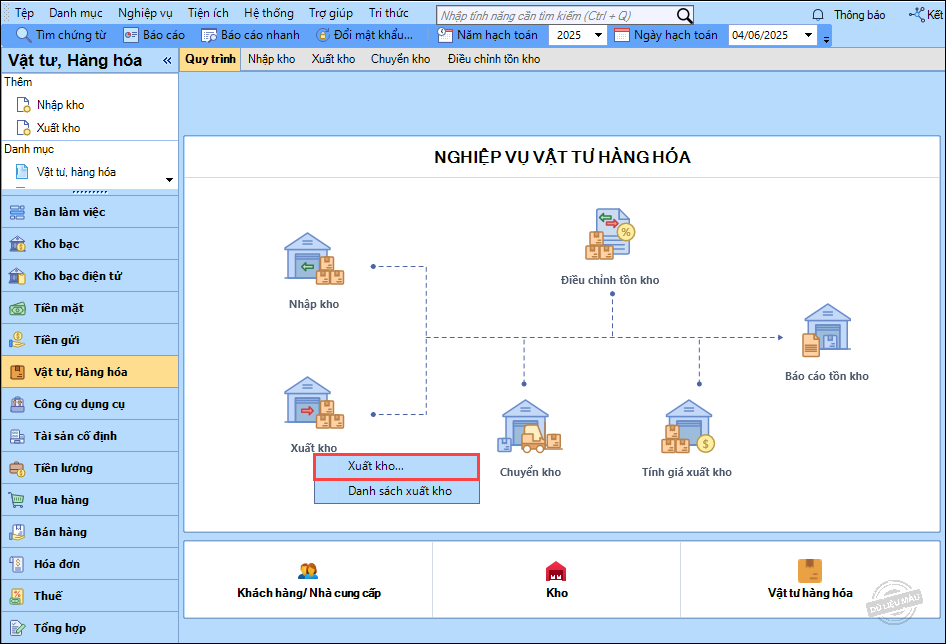The image size is (946, 644).
Task: Click Nhập kho link under Thêm
Action: [x=60, y=105]
